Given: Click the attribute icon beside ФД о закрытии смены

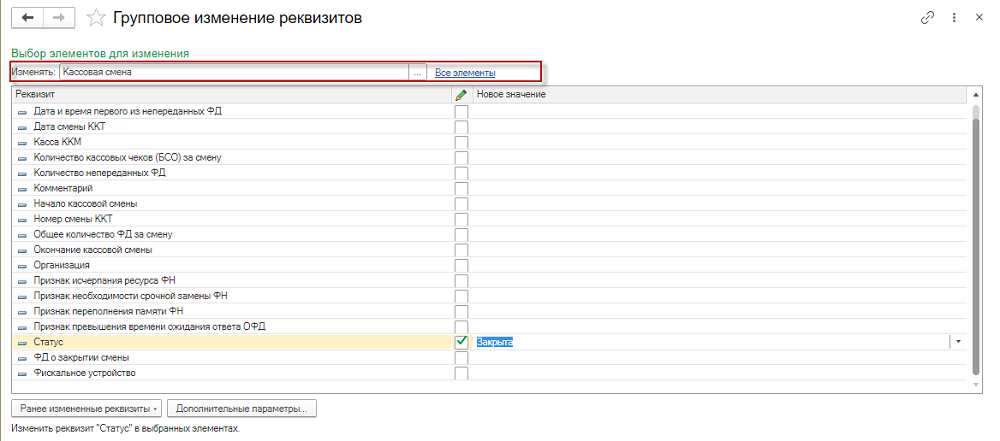Looking at the screenshot, I should click(x=23, y=358).
